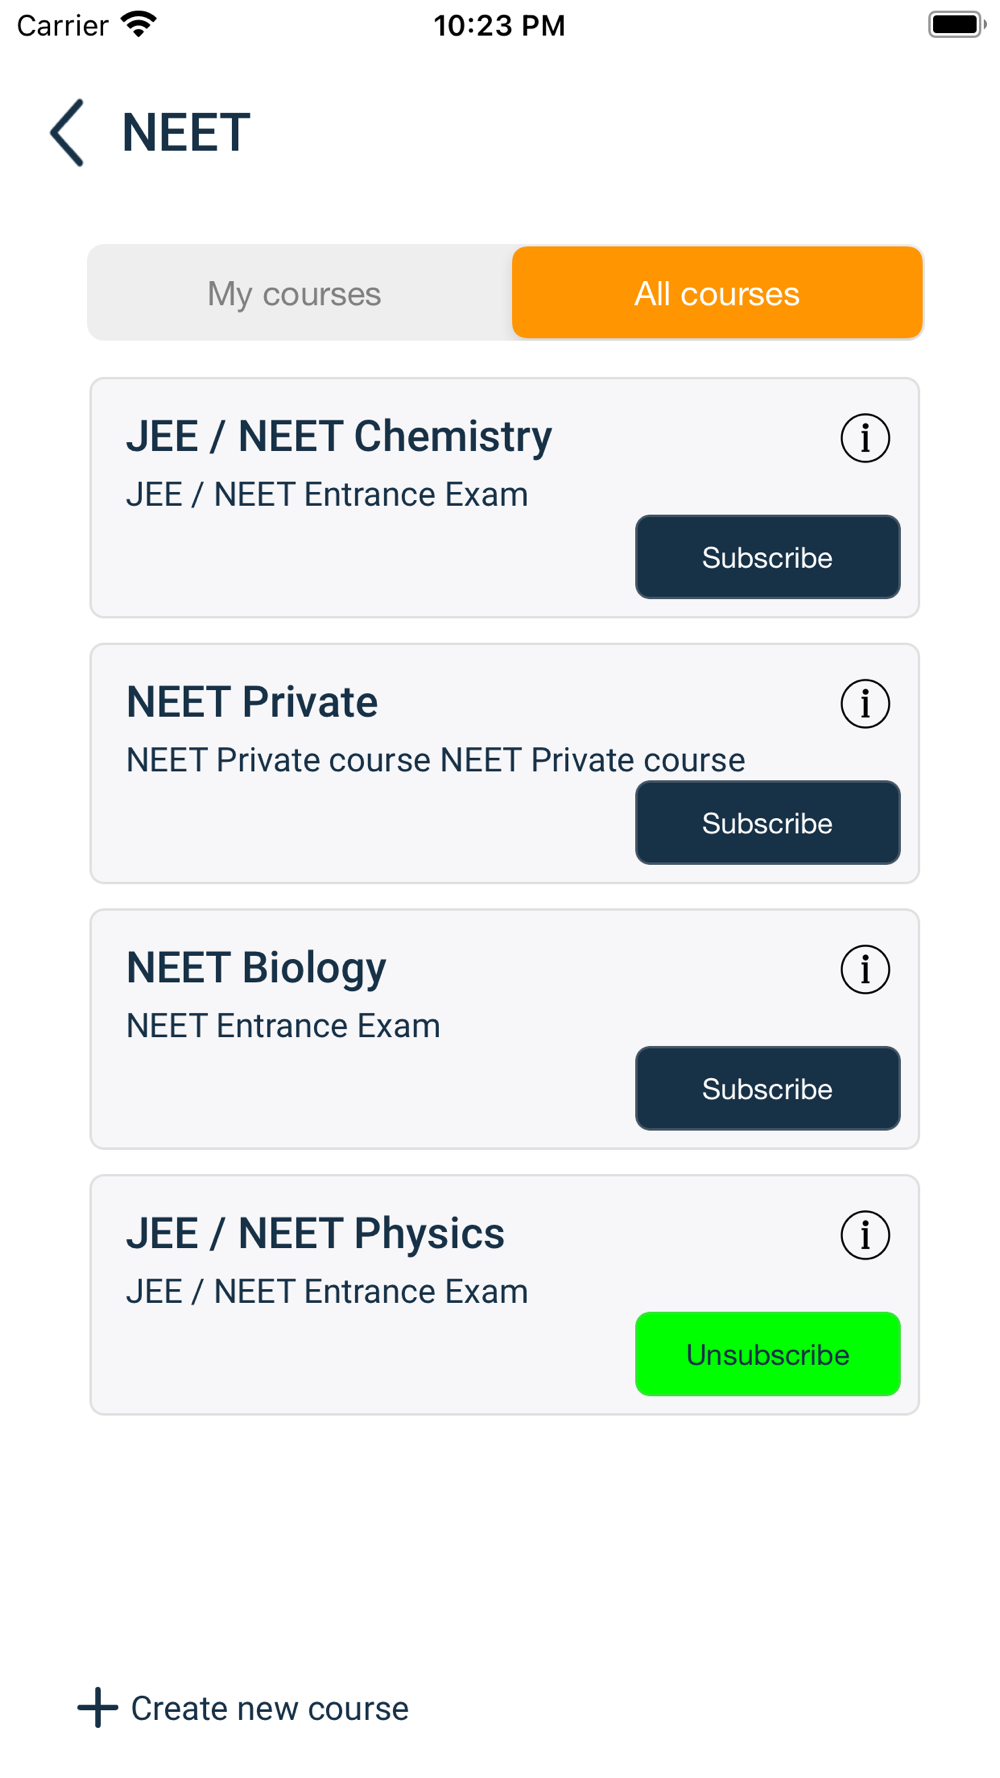
Task: Unsubscribe from JEE / NEET Physics
Action: (767, 1354)
